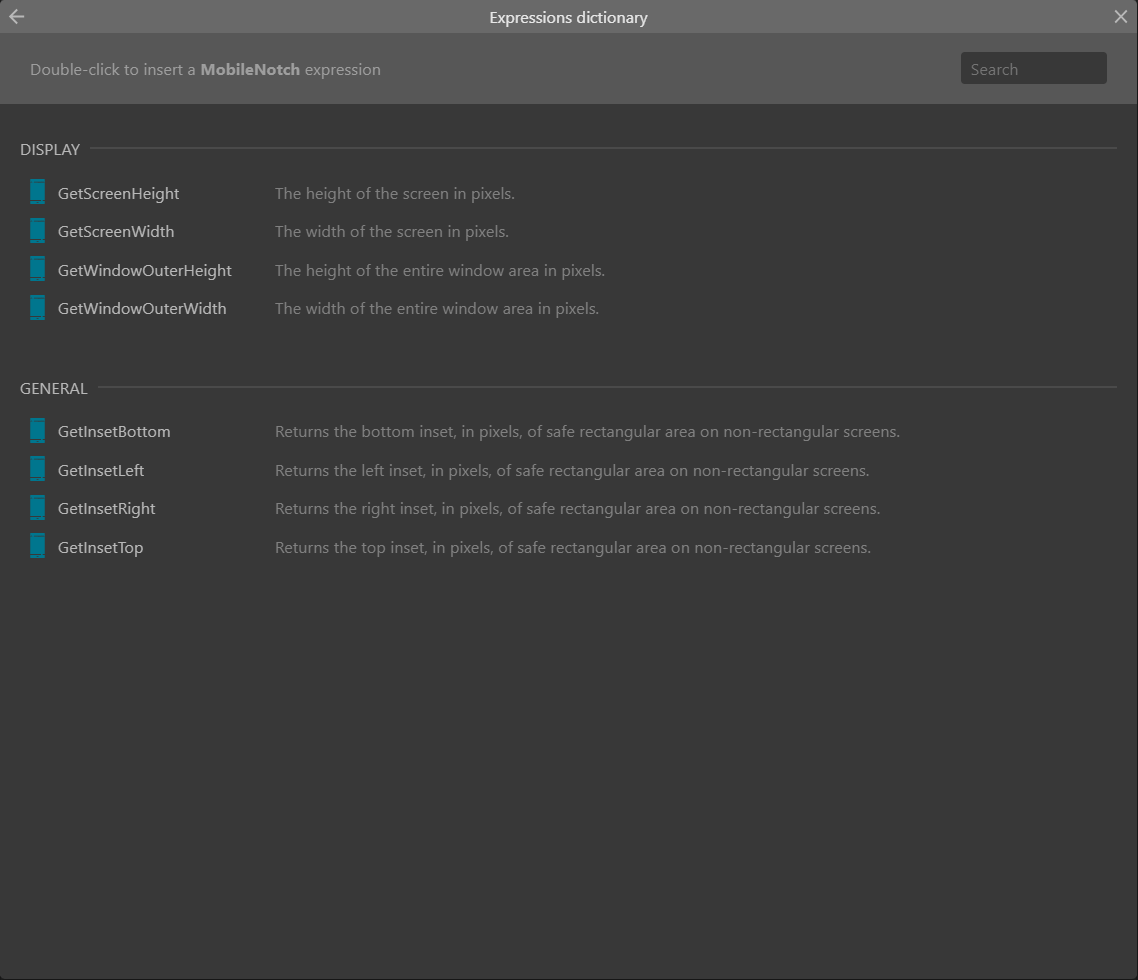Select the GetInsetTop expression name
The width and height of the screenshot is (1138, 980).
pos(100,548)
